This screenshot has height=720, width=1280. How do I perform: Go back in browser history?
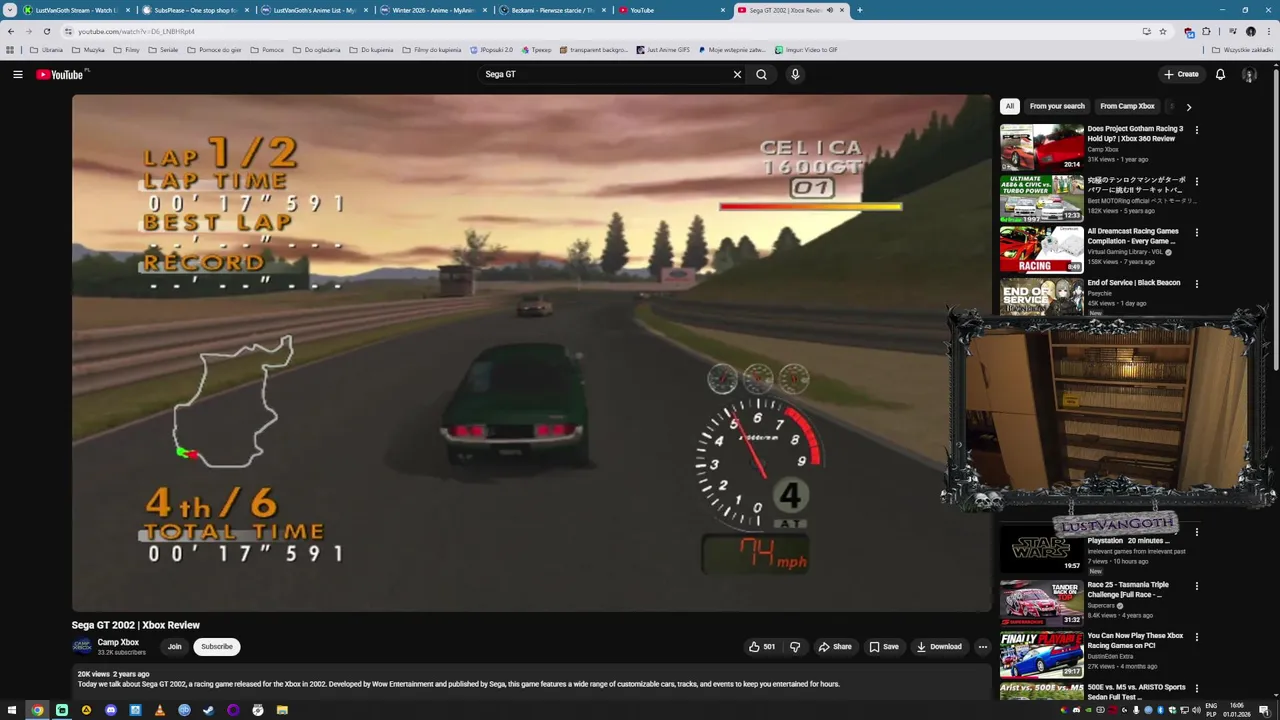pyautogui.click(x=11, y=31)
